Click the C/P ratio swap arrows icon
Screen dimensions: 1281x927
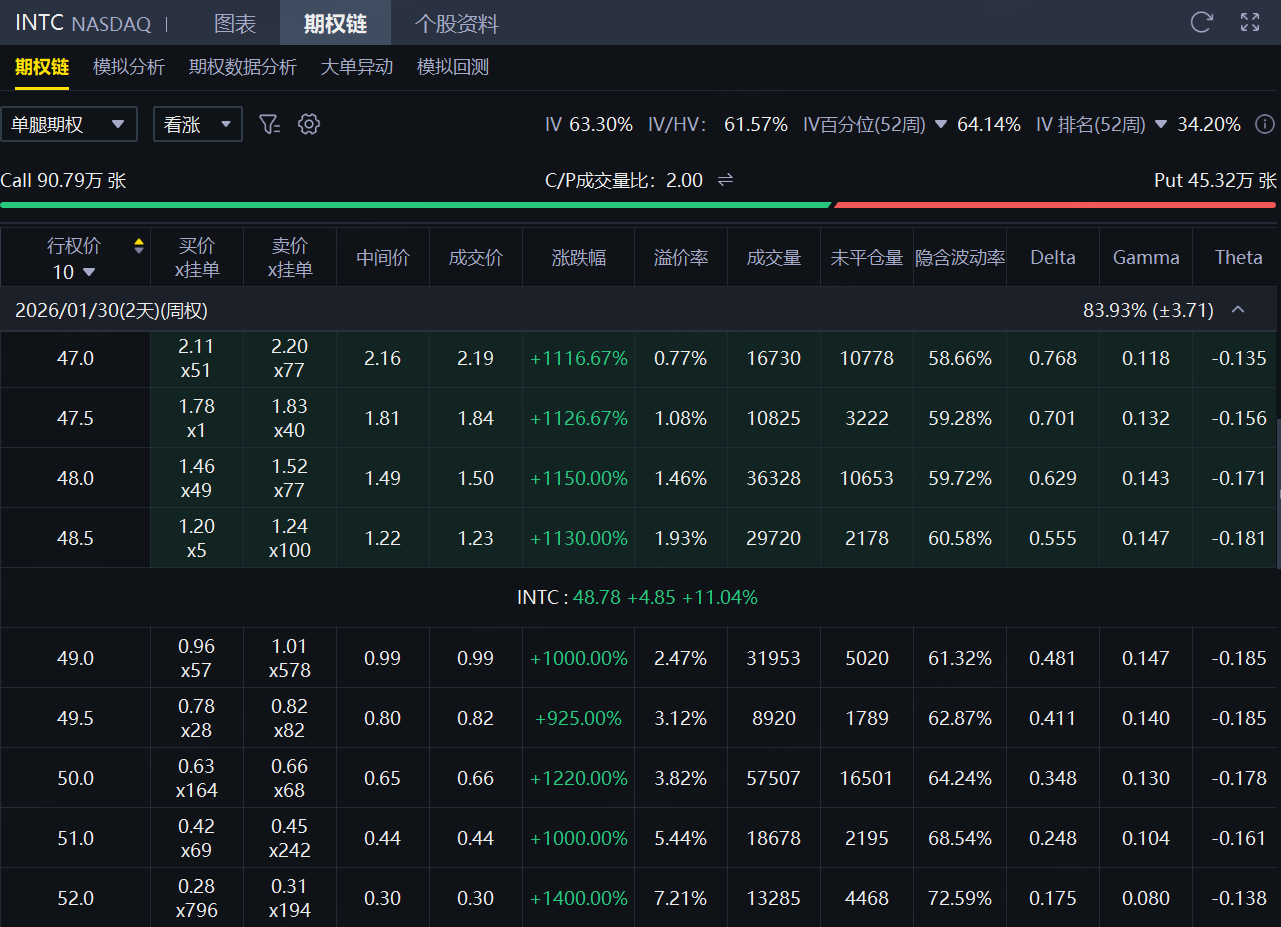pos(726,180)
